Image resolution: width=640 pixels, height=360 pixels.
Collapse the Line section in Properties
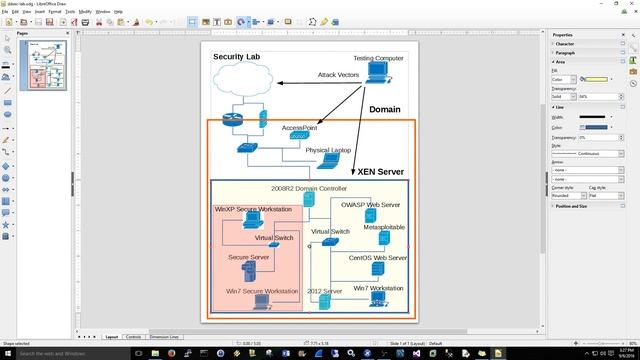(560, 107)
